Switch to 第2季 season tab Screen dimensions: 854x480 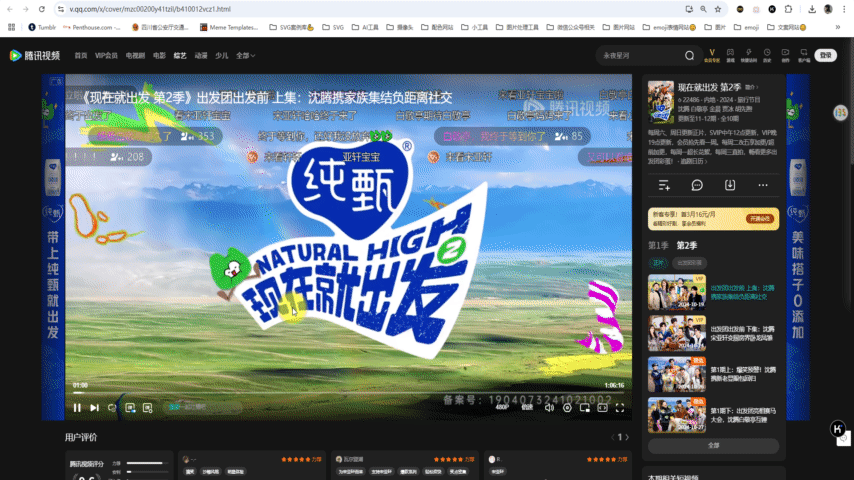687,246
